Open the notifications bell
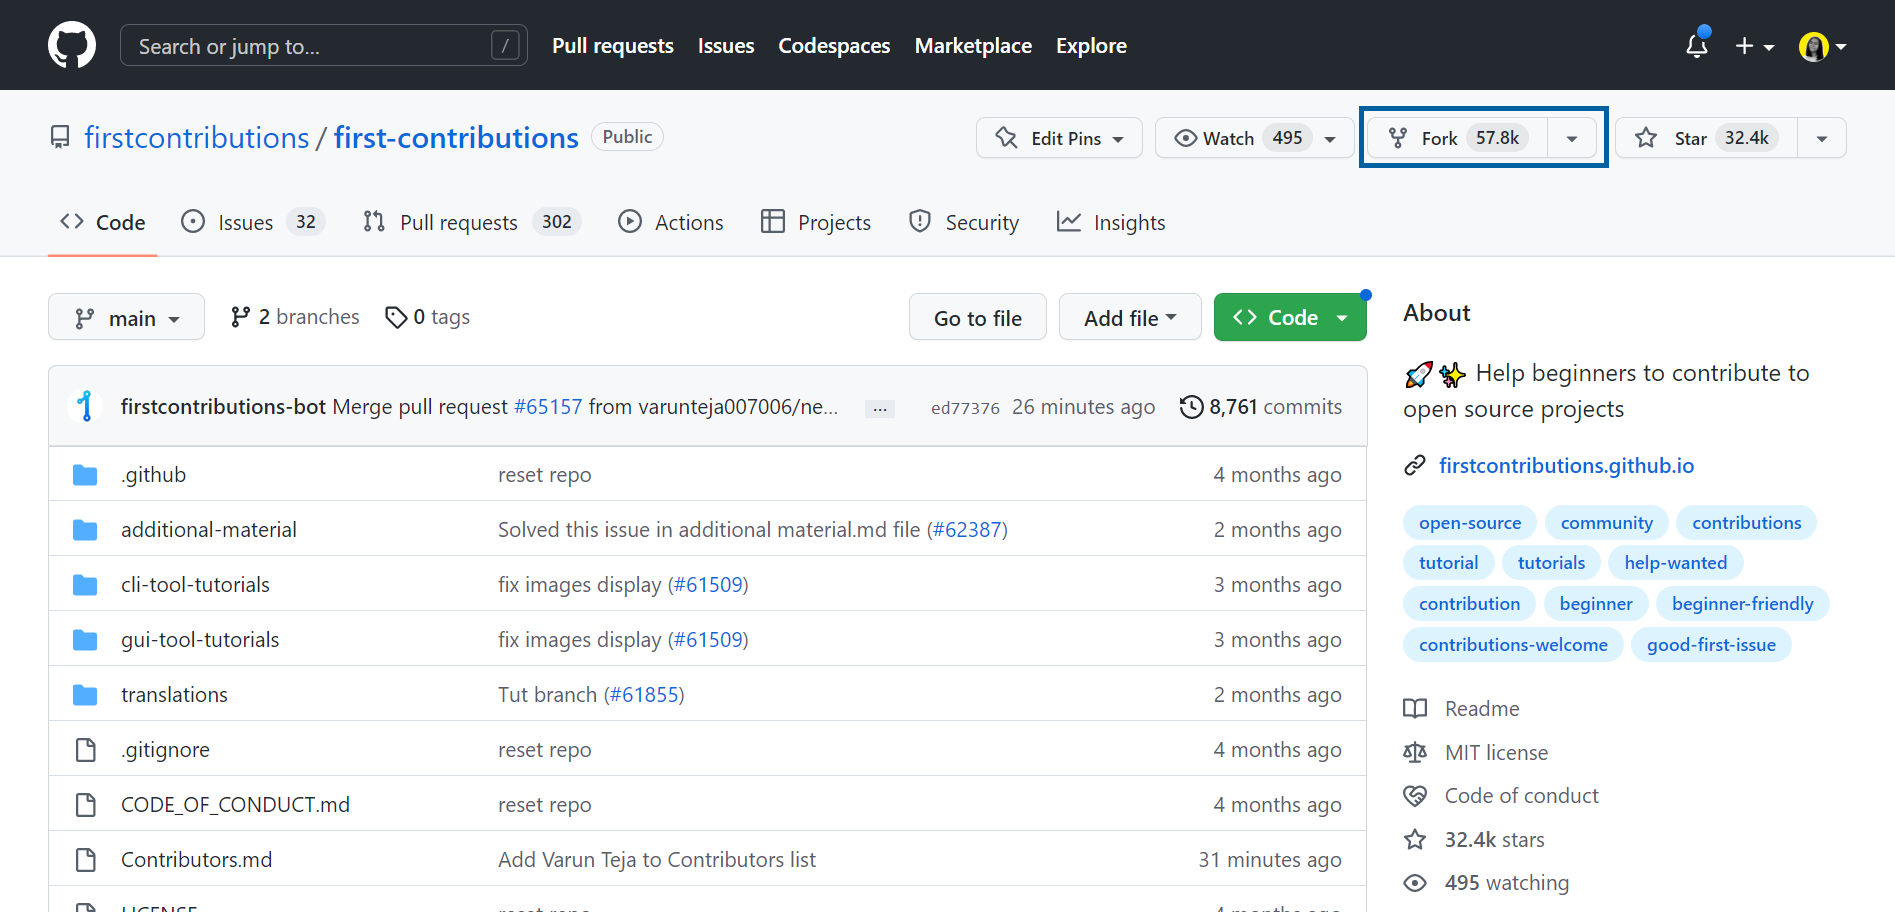This screenshot has width=1895, height=912. click(x=1697, y=46)
